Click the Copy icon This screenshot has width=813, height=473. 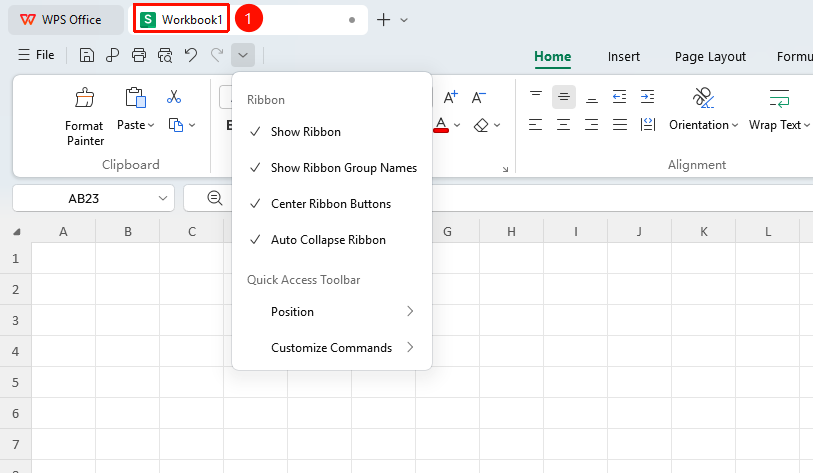coord(176,125)
